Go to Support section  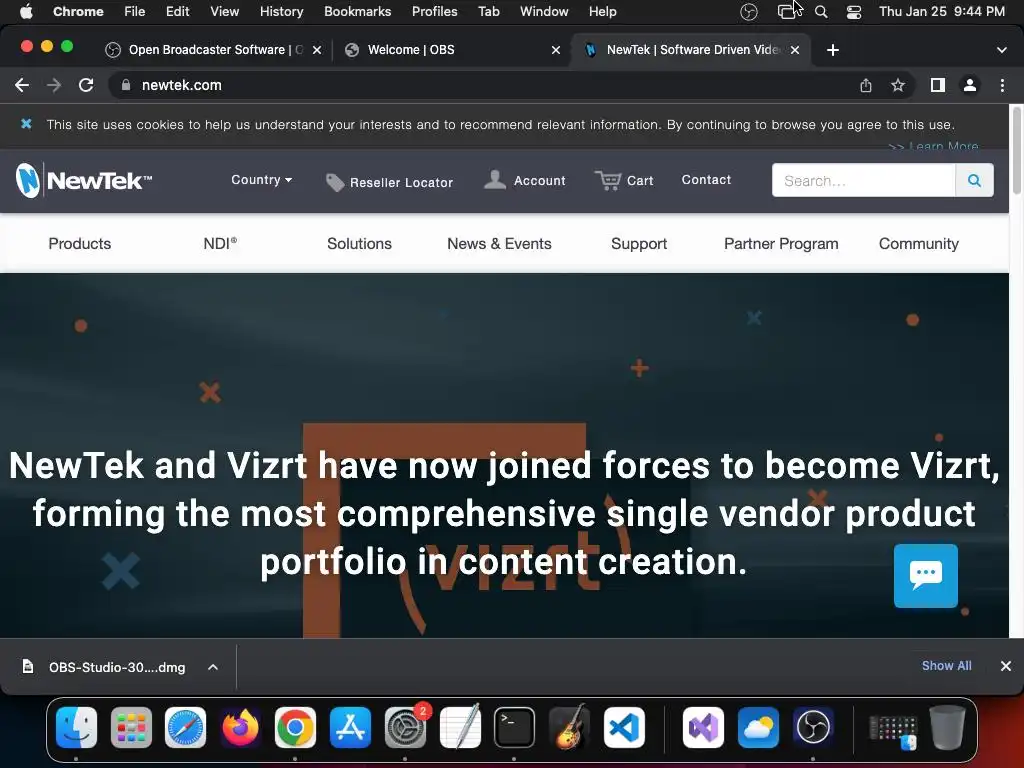639,244
